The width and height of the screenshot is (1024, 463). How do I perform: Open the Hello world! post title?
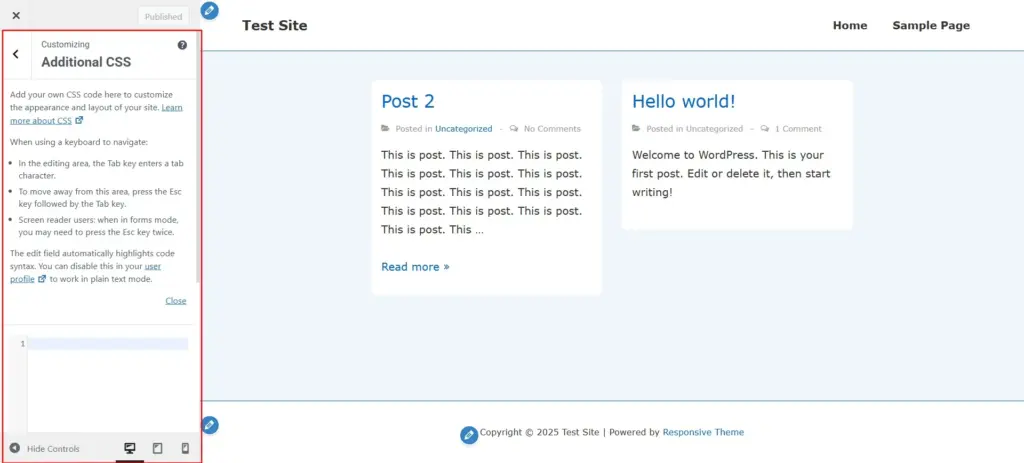pyautogui.click(x=684, y=101)
